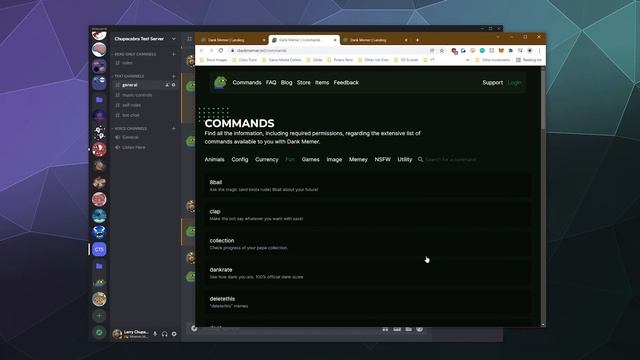Add a channel to Text Channels category
Viewport: 640px width, 360px height.
pos(173,76)
